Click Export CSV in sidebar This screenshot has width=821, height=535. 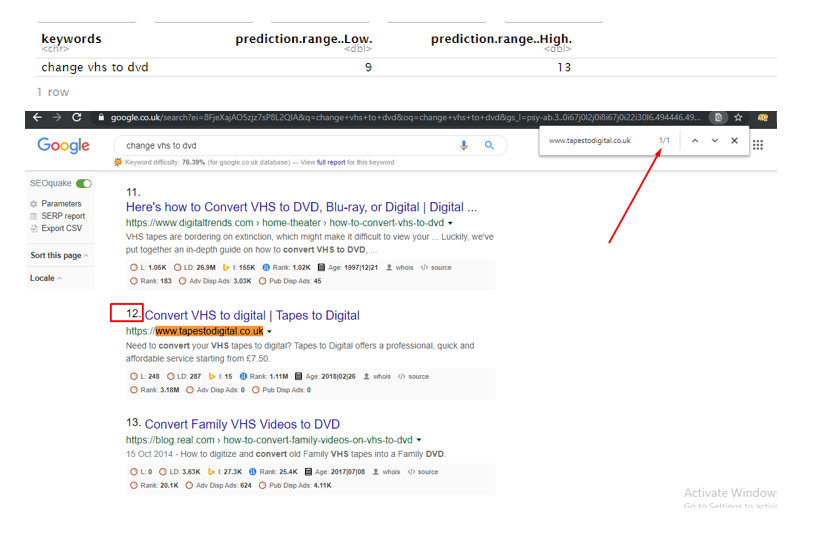coord(62,228)
